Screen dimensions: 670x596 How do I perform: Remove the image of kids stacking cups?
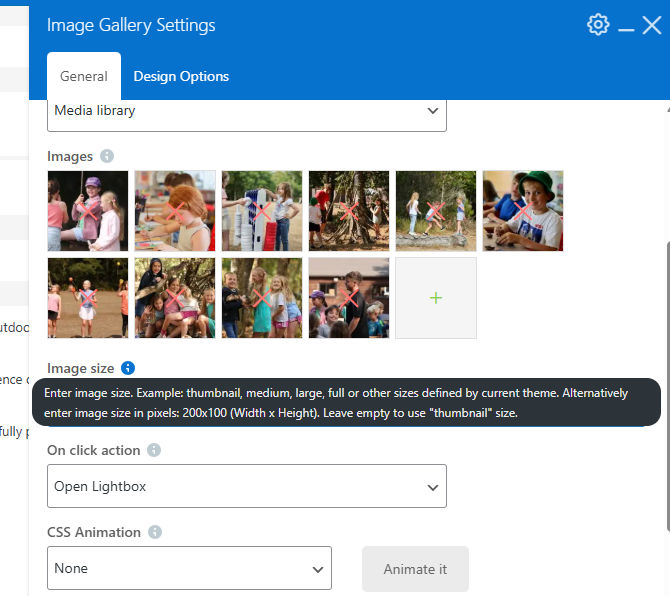pyautogui.click(x=262, y=211)
